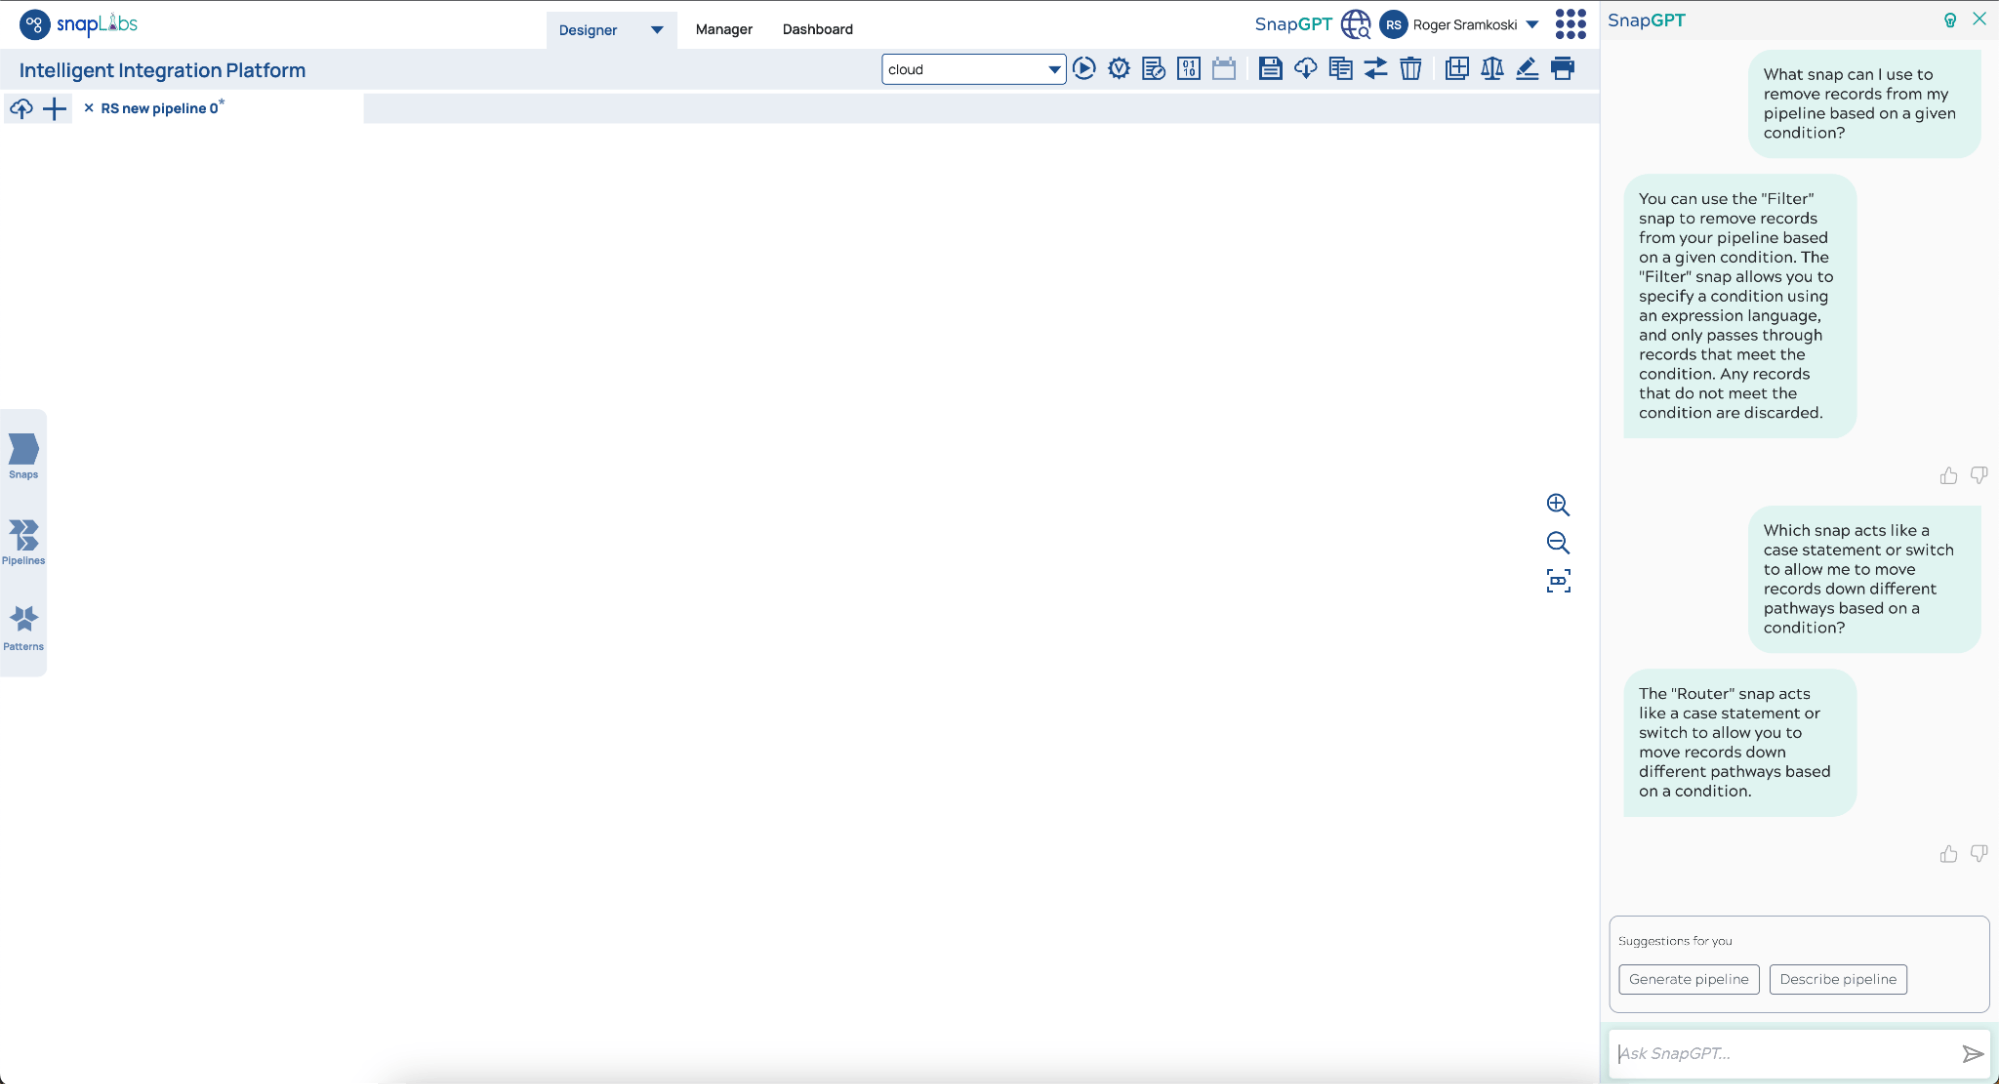Copy the pipeline using the duplicate icon
1999x1085 pixels.
(x=1340, y=69)
